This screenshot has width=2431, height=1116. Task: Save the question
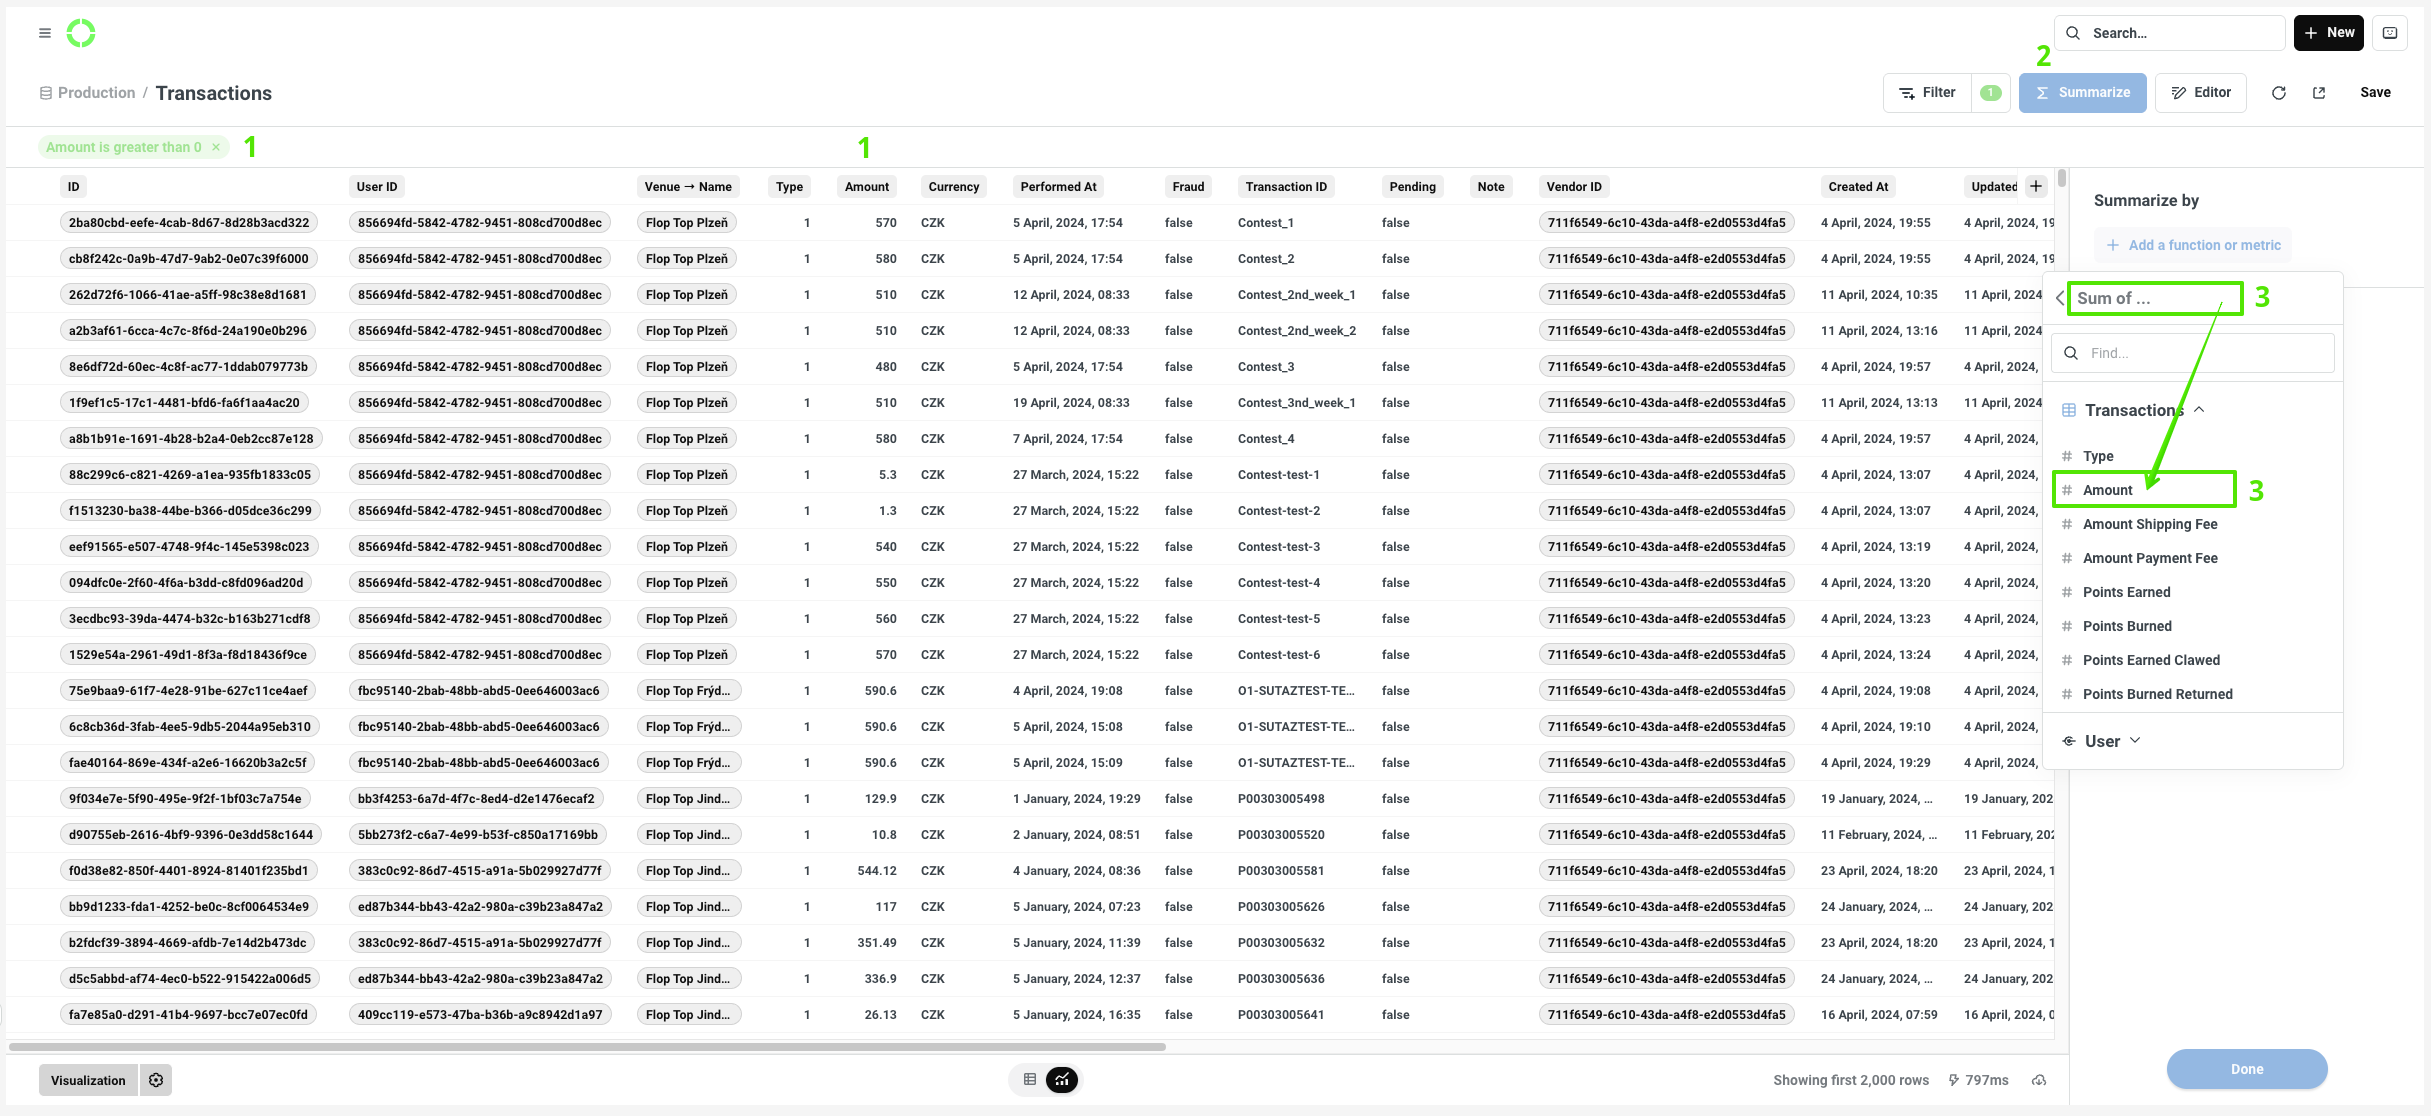(x=2375, y=92)
